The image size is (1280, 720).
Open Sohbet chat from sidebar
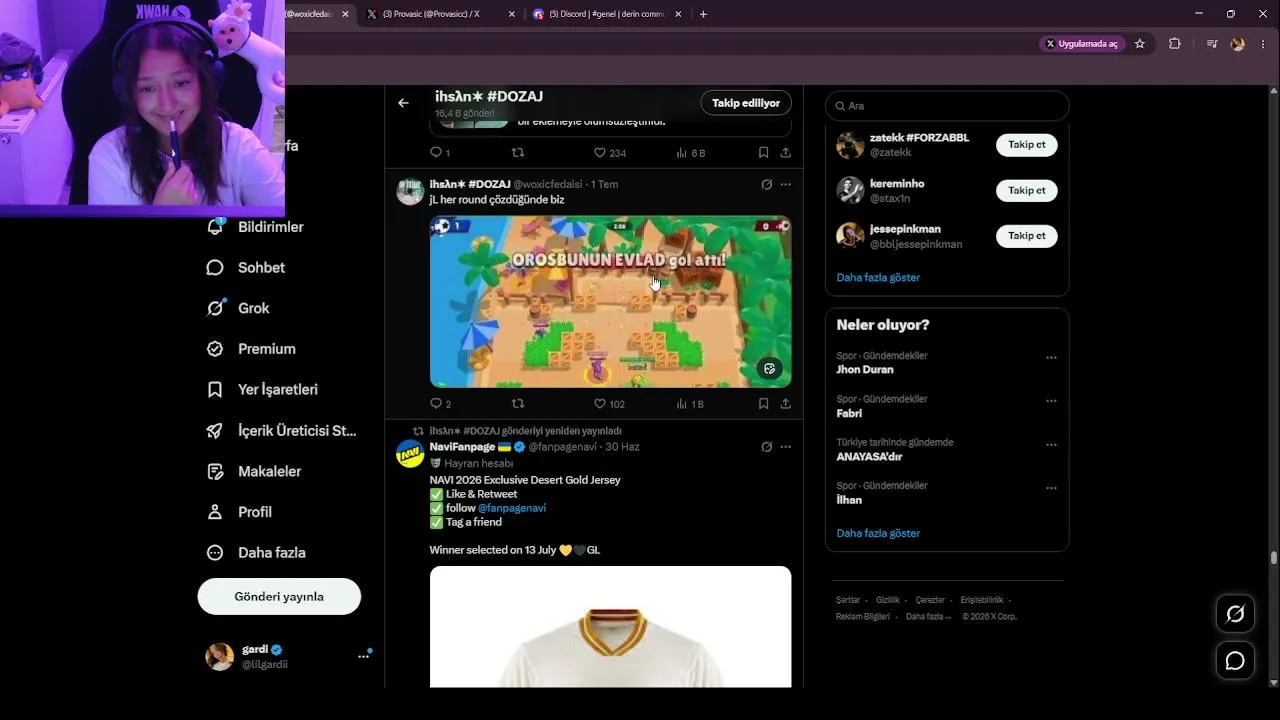[x=246, y=268]
